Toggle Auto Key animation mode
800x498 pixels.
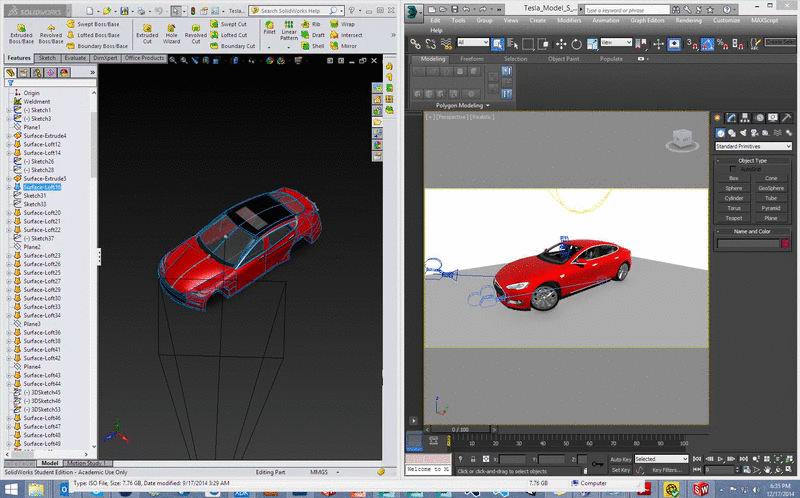pos(620,459)
